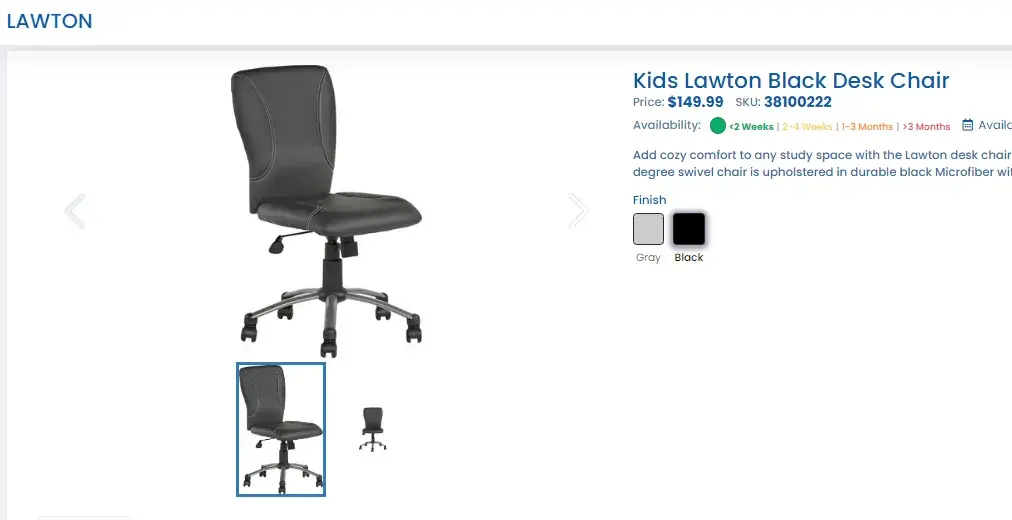The image size is (1012, 520).
Task: Click the calendar icon beside availability legend
Action: [967, 125]
